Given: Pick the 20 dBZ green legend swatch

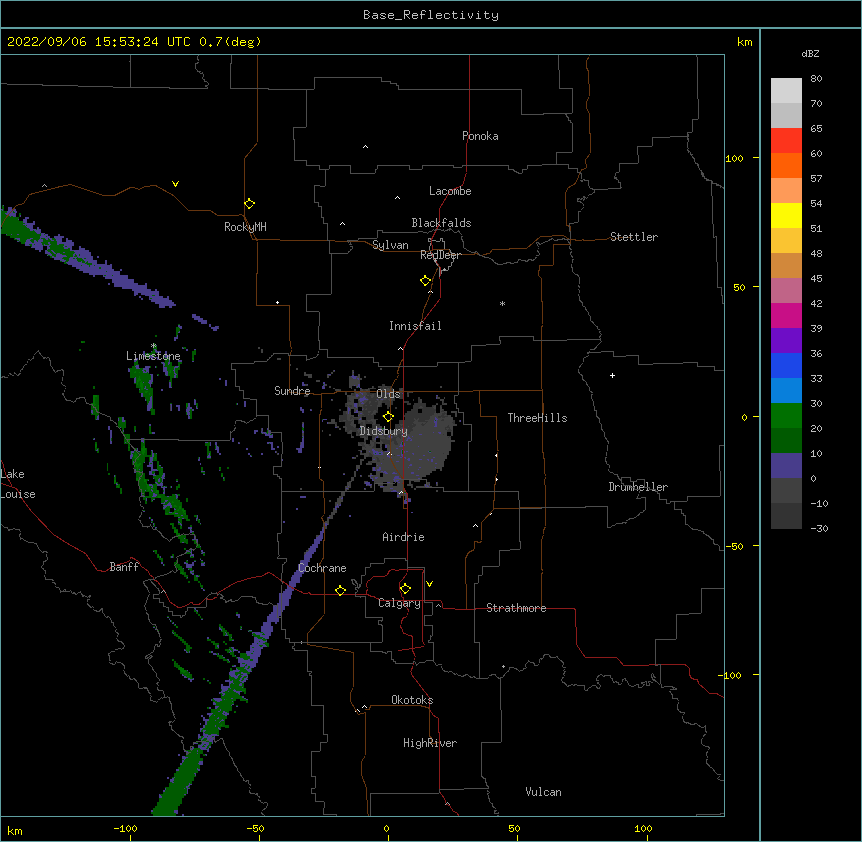Looking at the screenshot, I should 786,440.
